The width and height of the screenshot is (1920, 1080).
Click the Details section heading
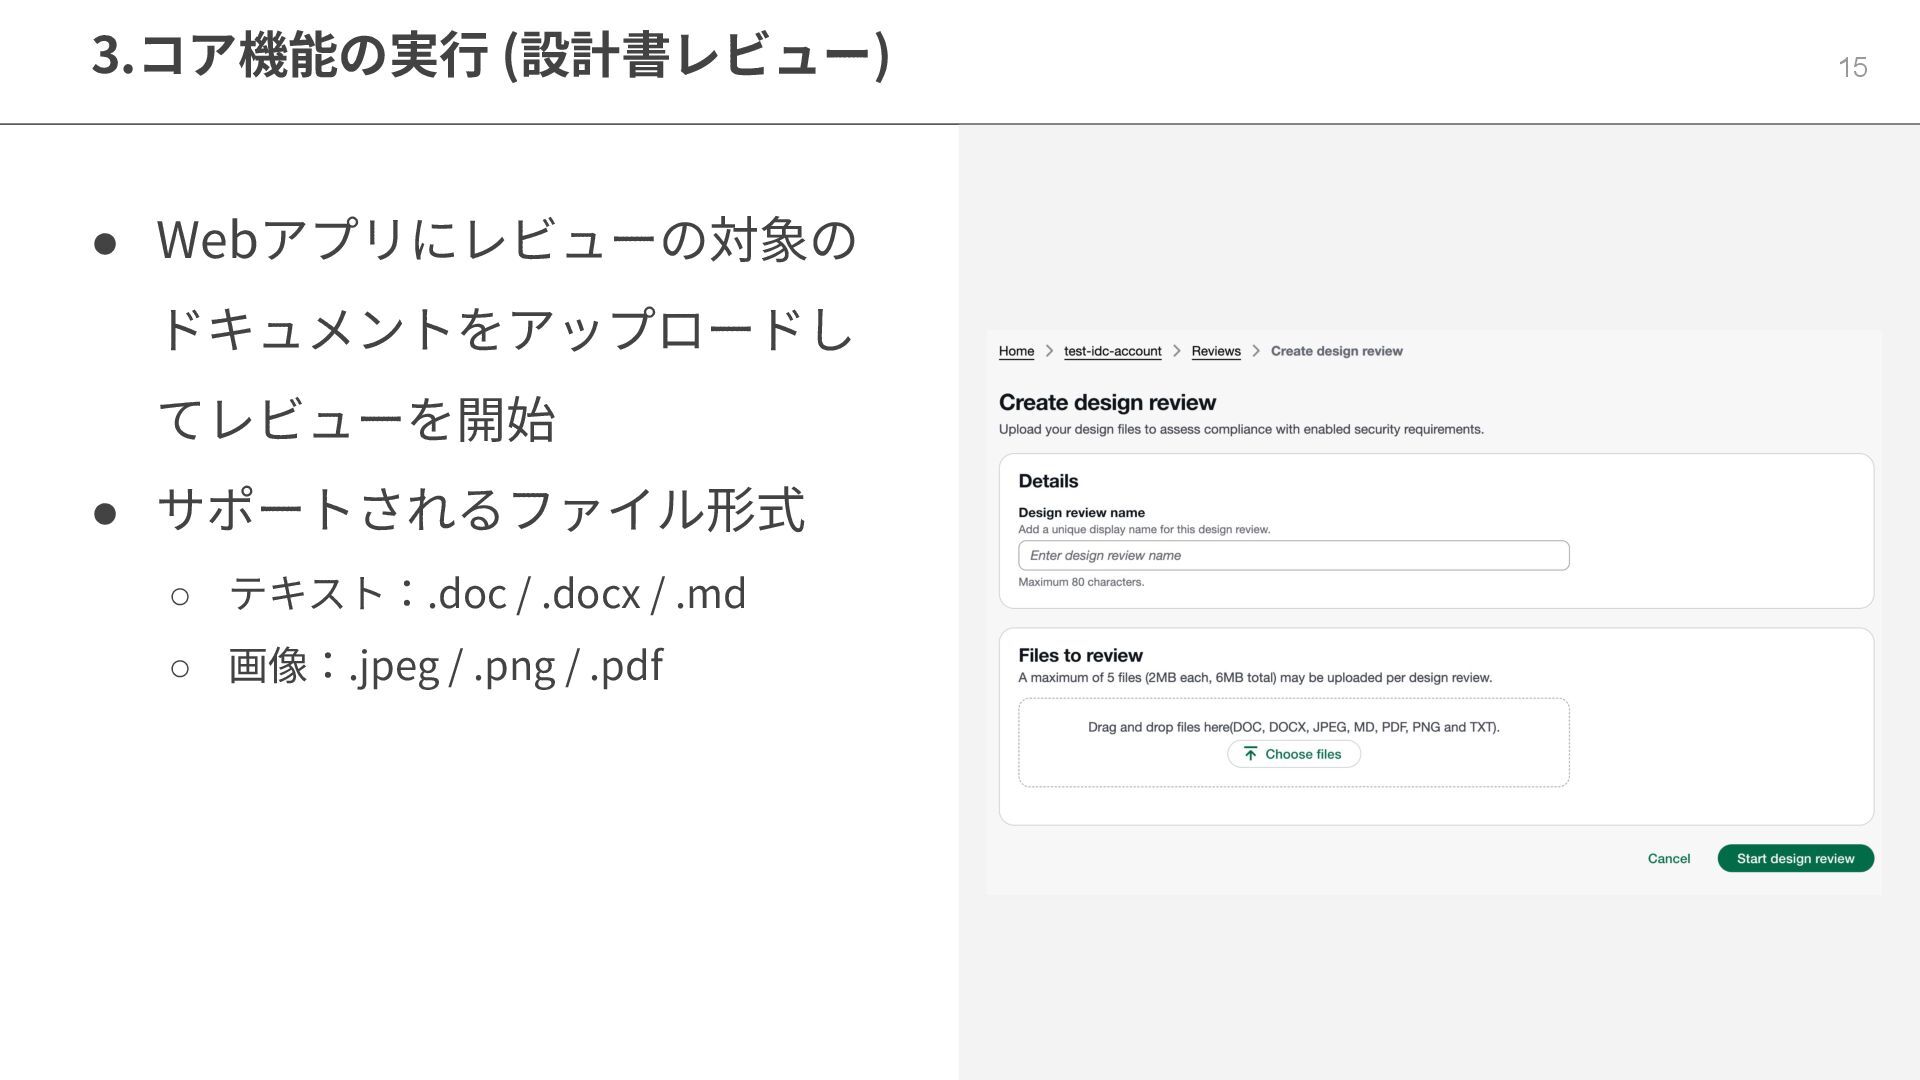(x=1048, y=481)
